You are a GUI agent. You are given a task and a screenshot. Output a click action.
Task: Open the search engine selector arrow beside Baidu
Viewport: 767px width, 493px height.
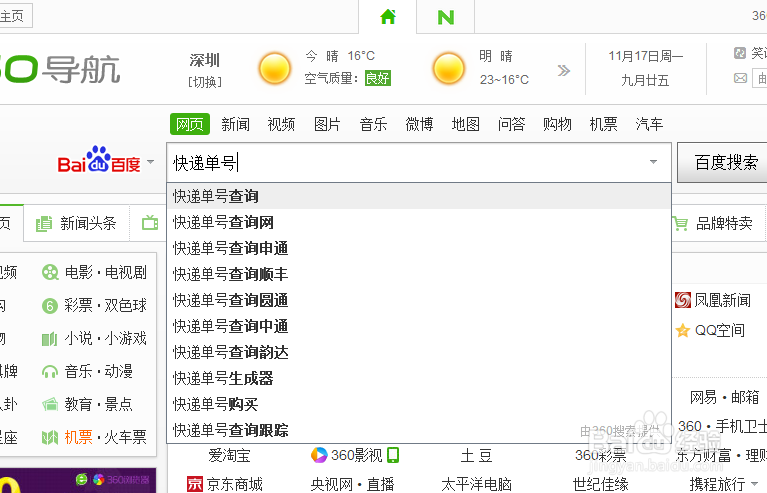coord(151,161)
